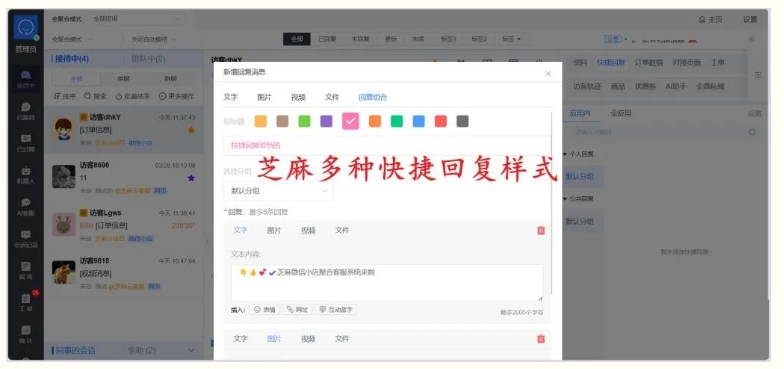Image resolution: width=784 pixels, height=369 pixels.
Task: Select the 群聊 filter toggle
Action: pos(170,79)
